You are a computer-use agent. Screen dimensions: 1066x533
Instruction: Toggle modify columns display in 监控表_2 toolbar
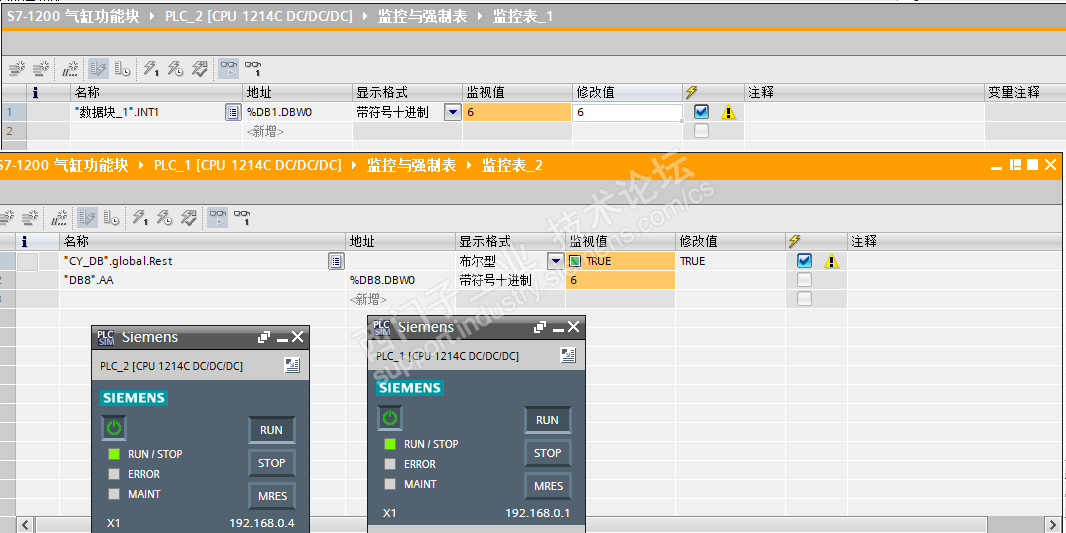click(x=88, y=218)
